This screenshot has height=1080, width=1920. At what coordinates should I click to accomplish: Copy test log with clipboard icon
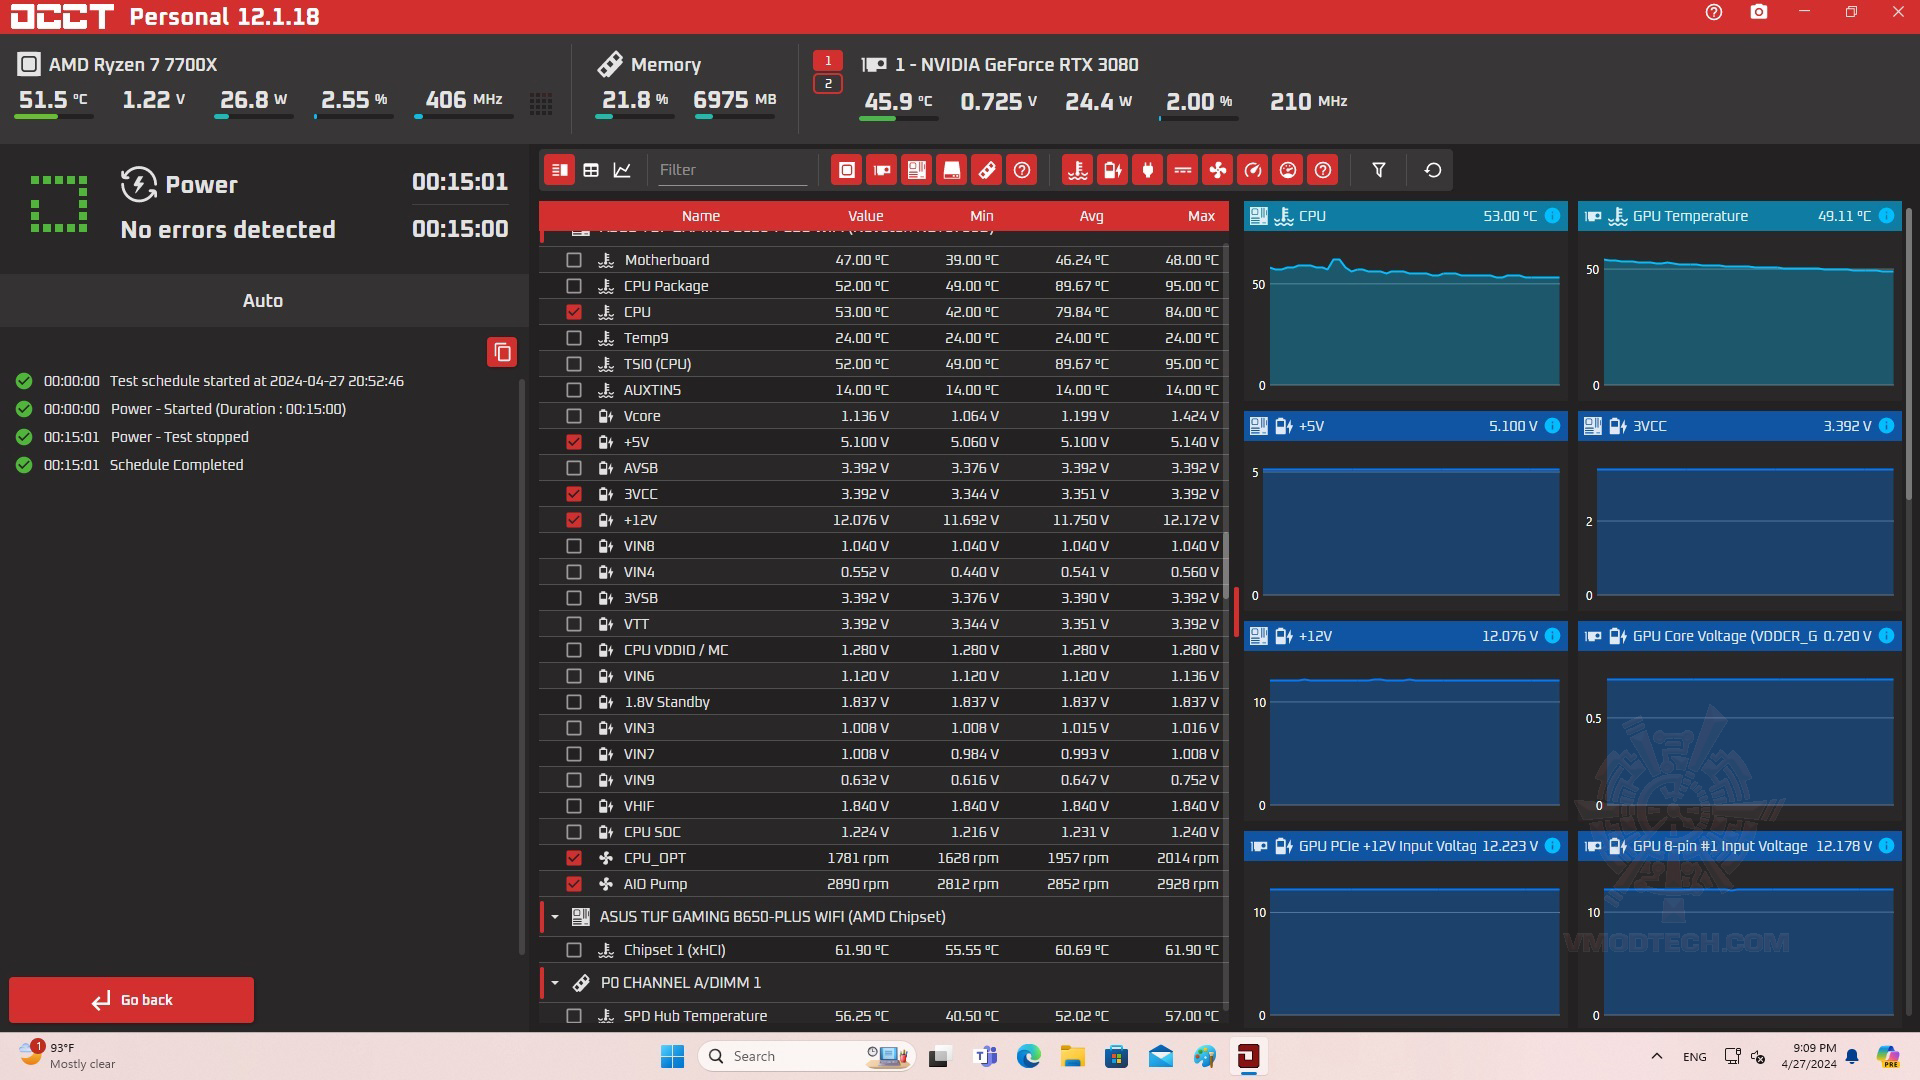coord(502,352)
